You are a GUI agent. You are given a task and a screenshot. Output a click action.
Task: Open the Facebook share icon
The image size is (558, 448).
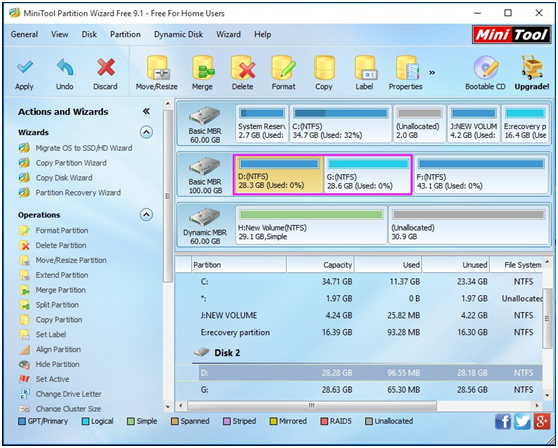coord(503,422)
